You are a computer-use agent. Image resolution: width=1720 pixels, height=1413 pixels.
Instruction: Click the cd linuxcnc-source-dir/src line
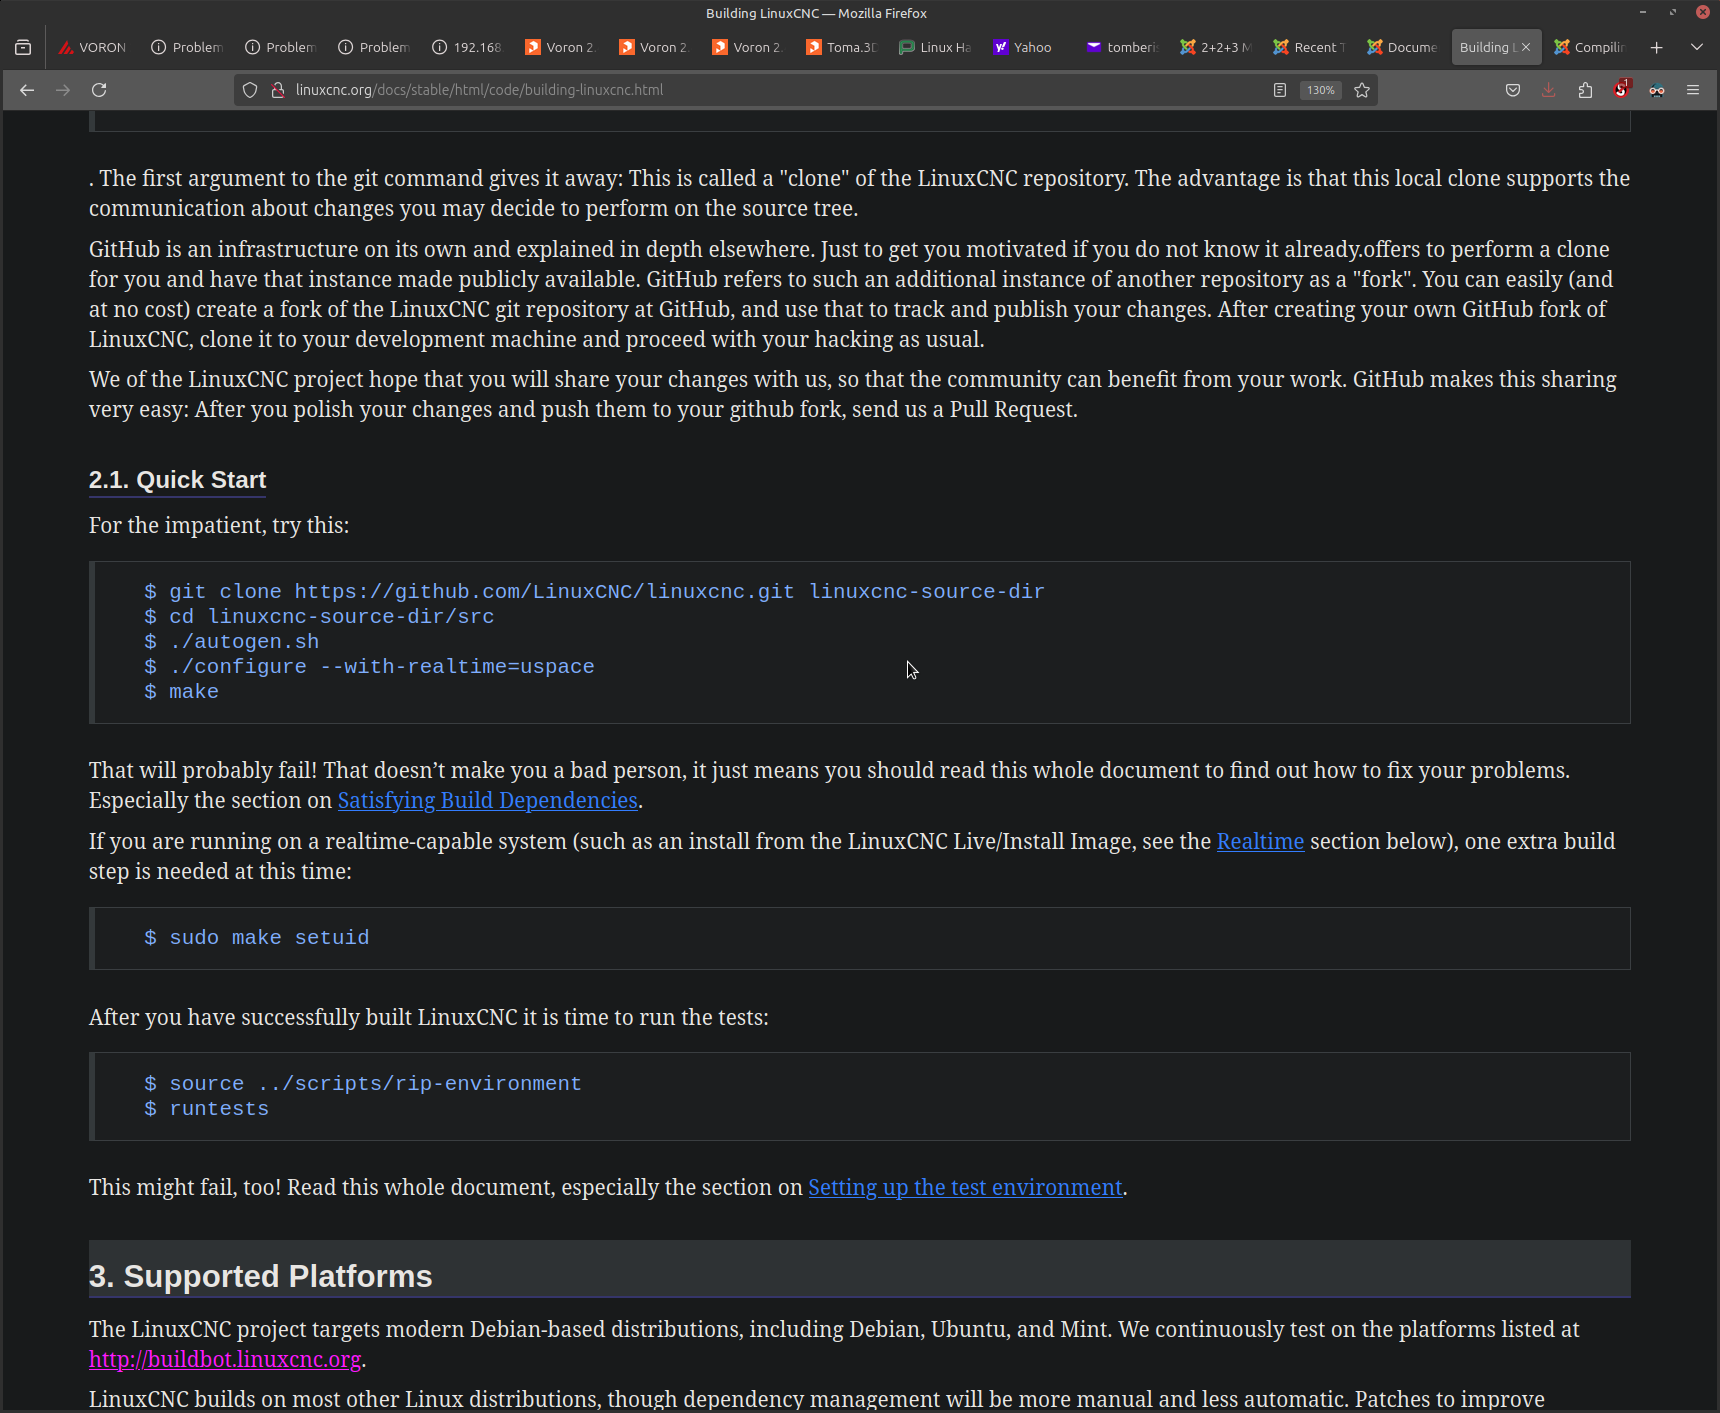pos(319,617)
